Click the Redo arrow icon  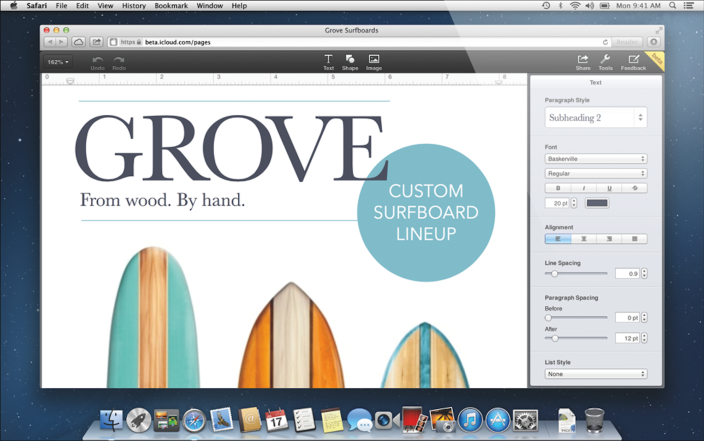(x=119, y=62)
